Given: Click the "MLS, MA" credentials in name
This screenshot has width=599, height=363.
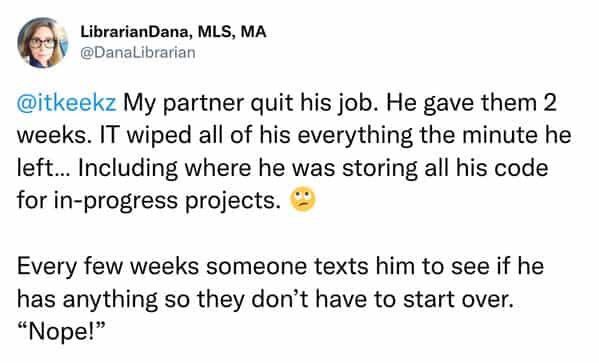Looking at the screenshot, I should 232,32.
